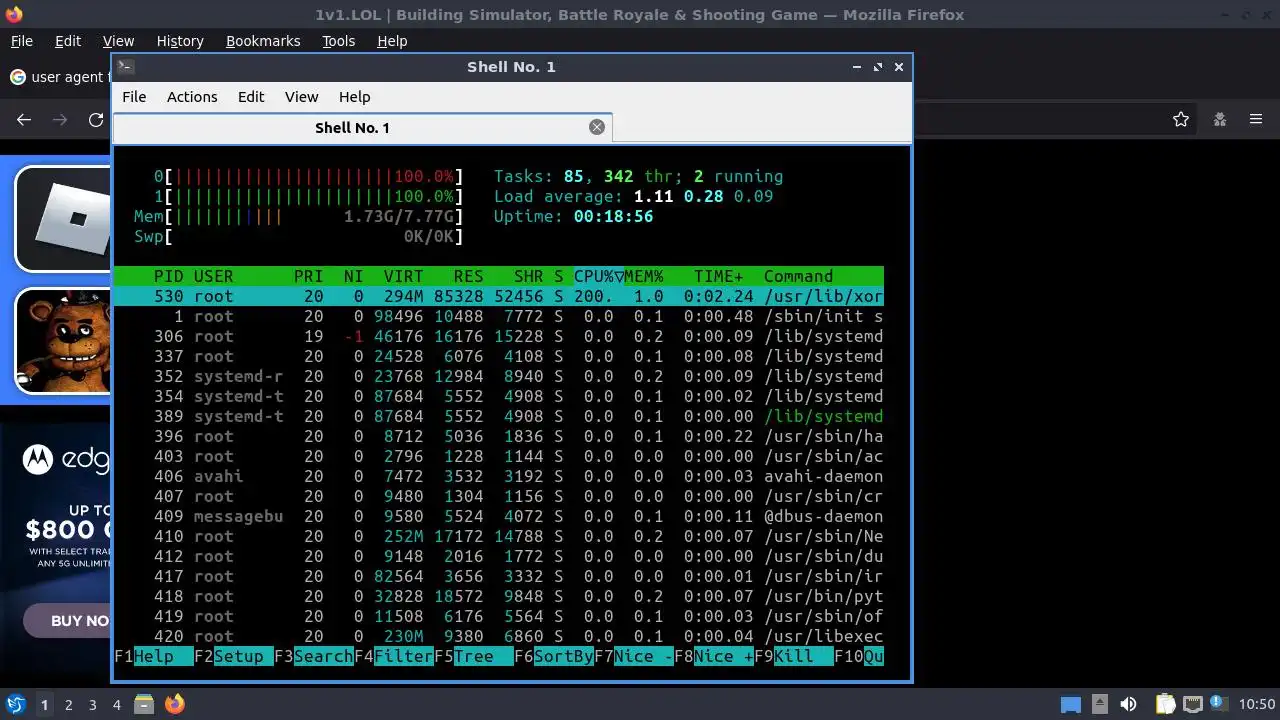The image size is (1280, 720).
Task: Click F8 Nice + in htop footer
Action: (714, 657)
